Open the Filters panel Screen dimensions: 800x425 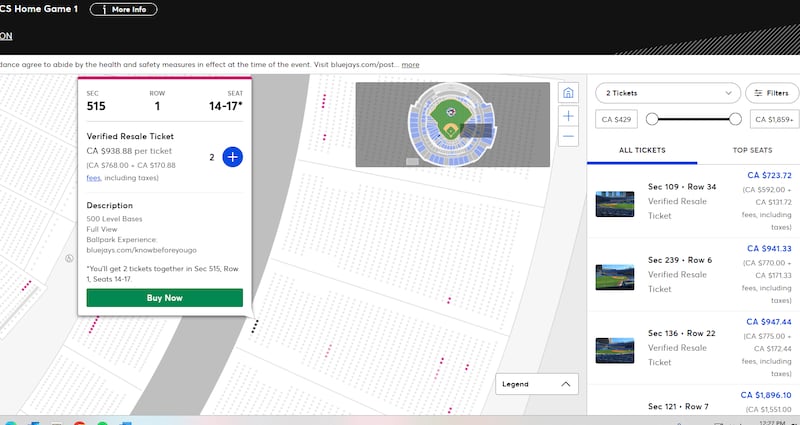coord(771,93)
